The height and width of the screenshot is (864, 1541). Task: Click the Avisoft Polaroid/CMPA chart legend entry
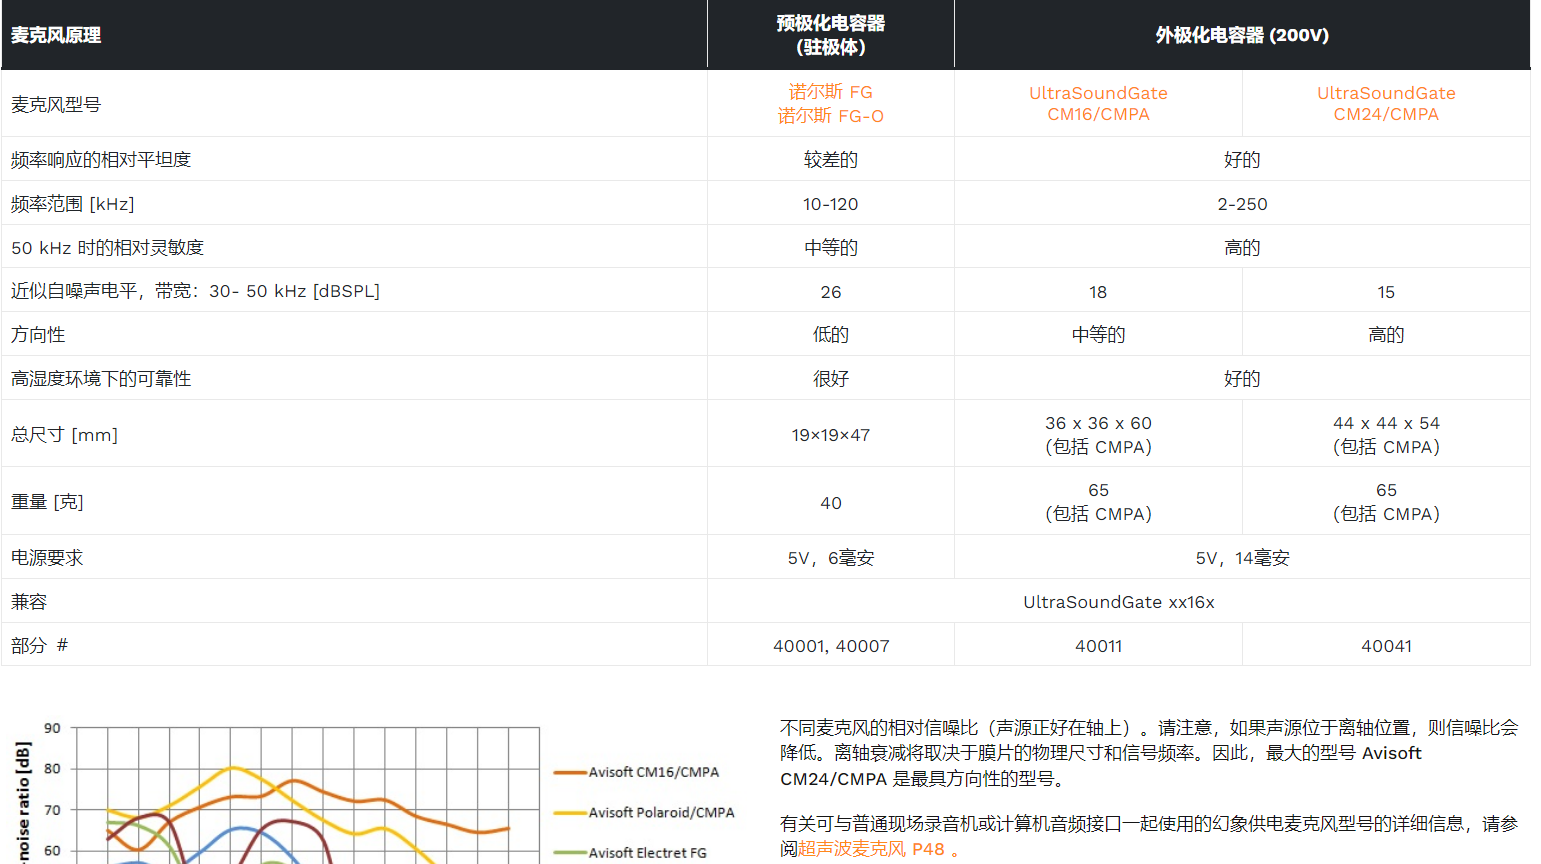pyautogui.click(x=645, y=812)
